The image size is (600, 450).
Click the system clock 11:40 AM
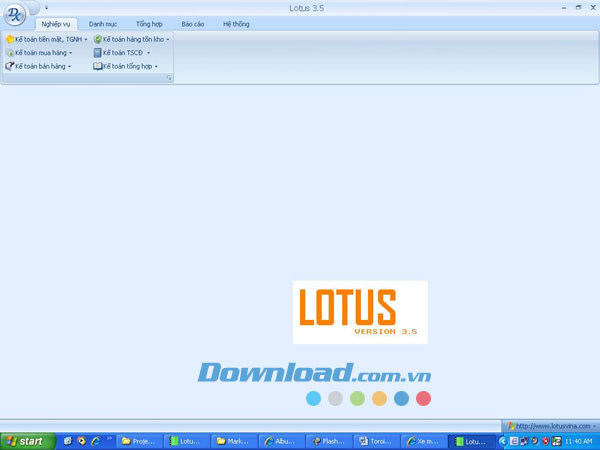578,442
